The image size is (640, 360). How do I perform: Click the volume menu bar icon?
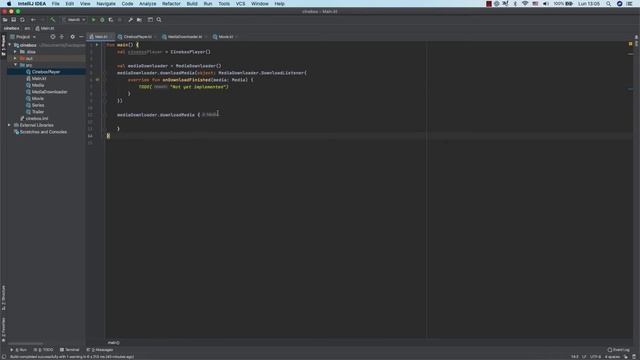tap(546, 4)
